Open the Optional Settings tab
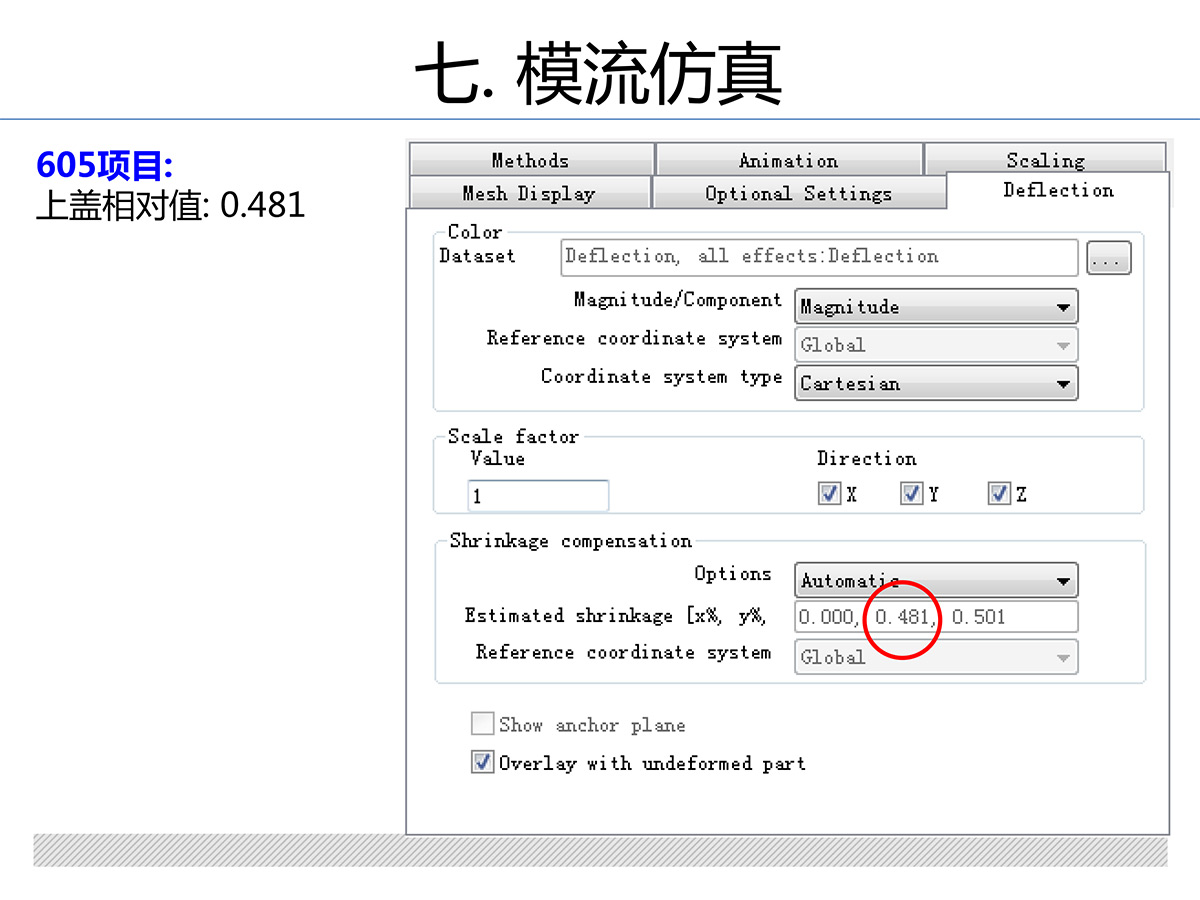 (798, 193)
